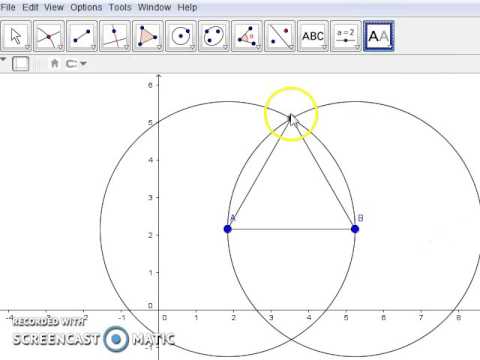Open the Edit menu
Image resolution: width=480 pixels, height=360 pixels.
(x=30, y=7)
